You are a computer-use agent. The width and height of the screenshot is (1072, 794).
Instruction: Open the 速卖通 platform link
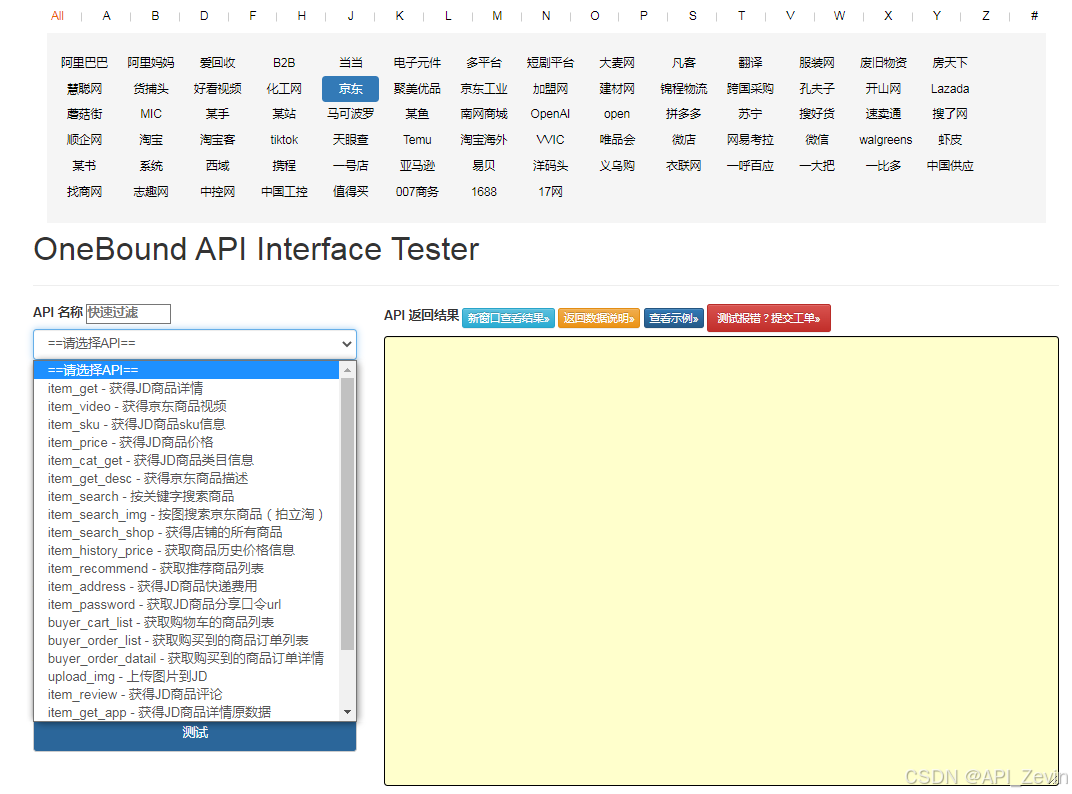click(883, 114)
